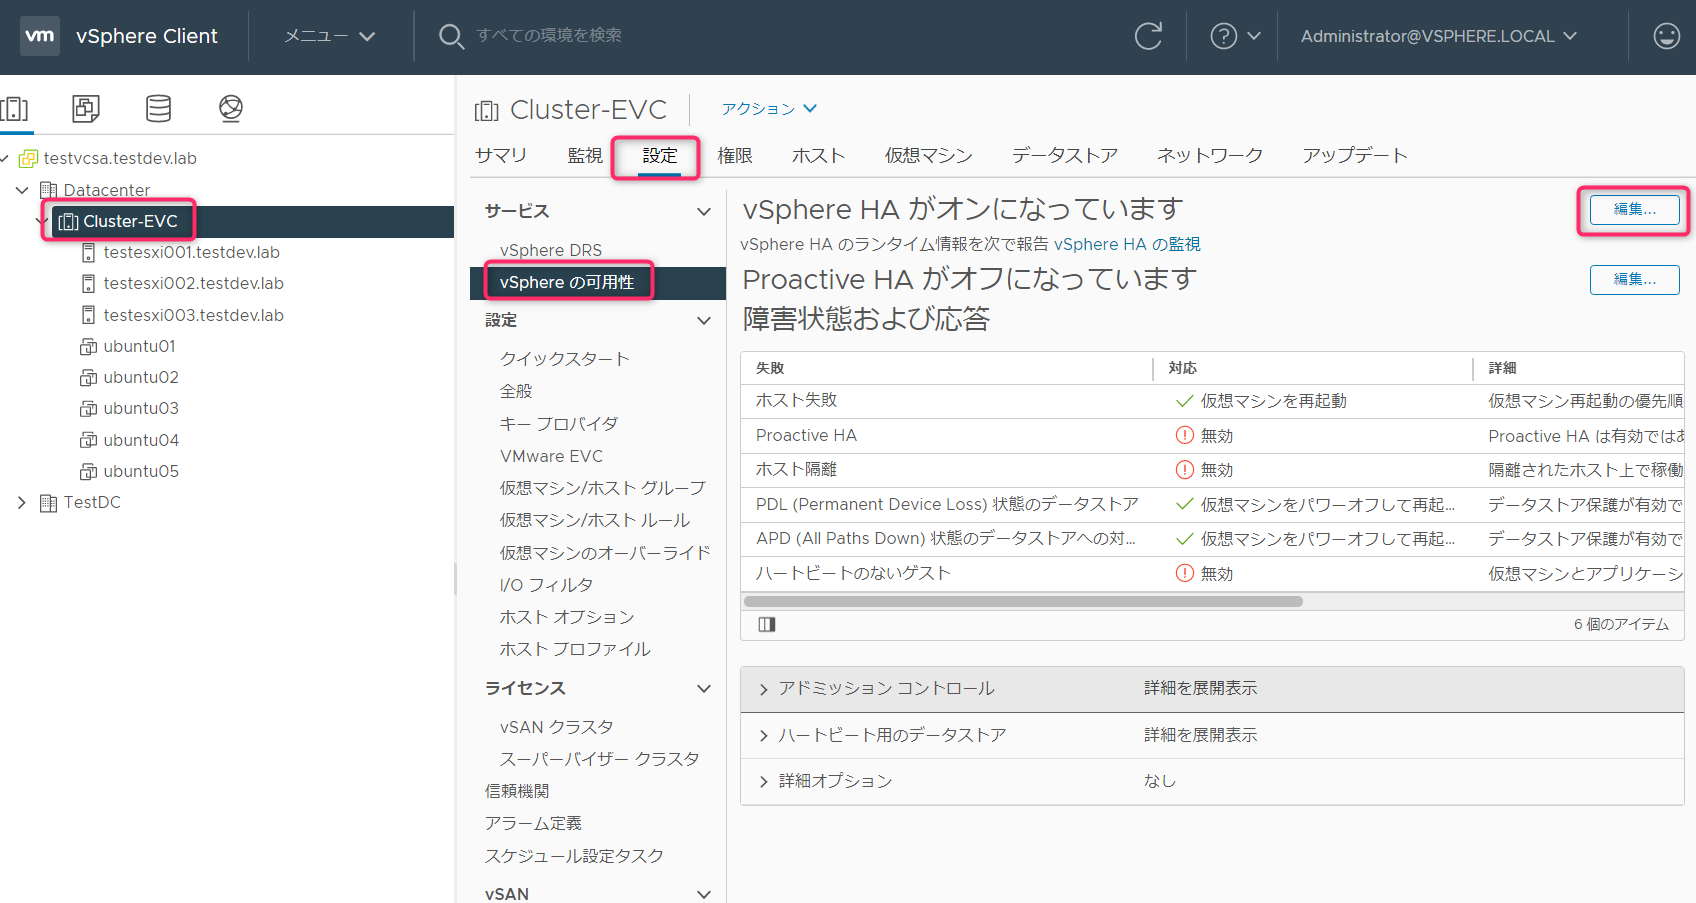
Task: Click the VMware vm logo
Action: tap(40, 36)
